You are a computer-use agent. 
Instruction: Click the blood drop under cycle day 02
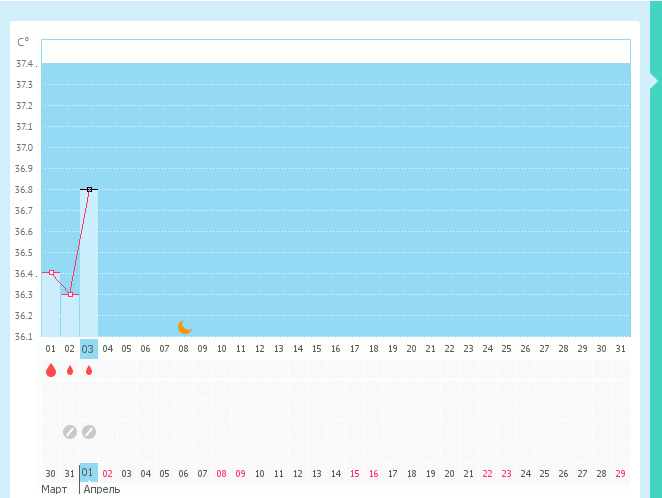coord(70,370)
